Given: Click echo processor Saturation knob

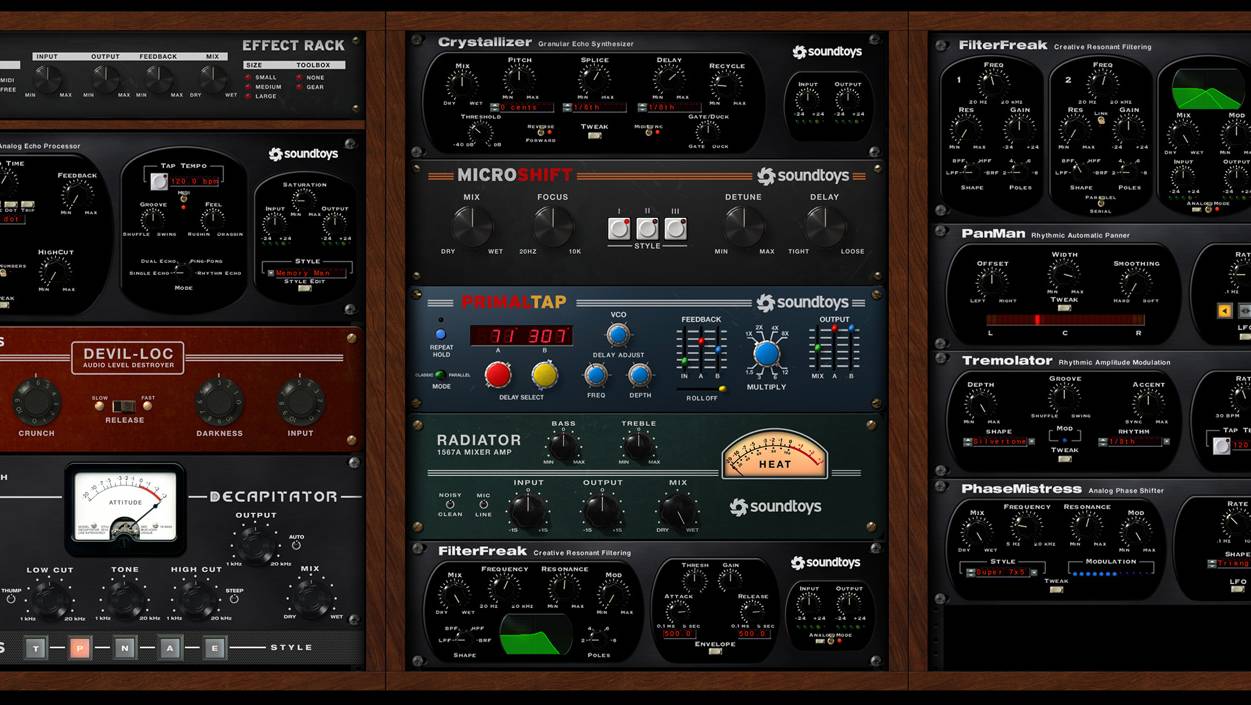Looking at the screenshot, I should 304,200.
